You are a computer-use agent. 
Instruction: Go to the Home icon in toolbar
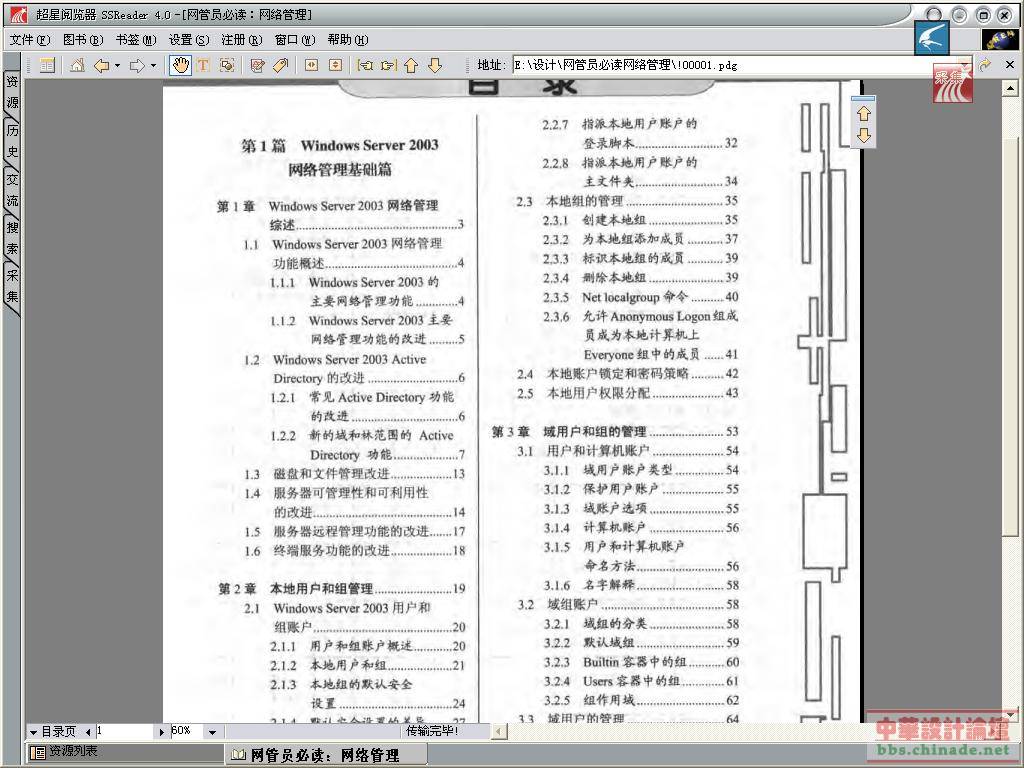77,65
